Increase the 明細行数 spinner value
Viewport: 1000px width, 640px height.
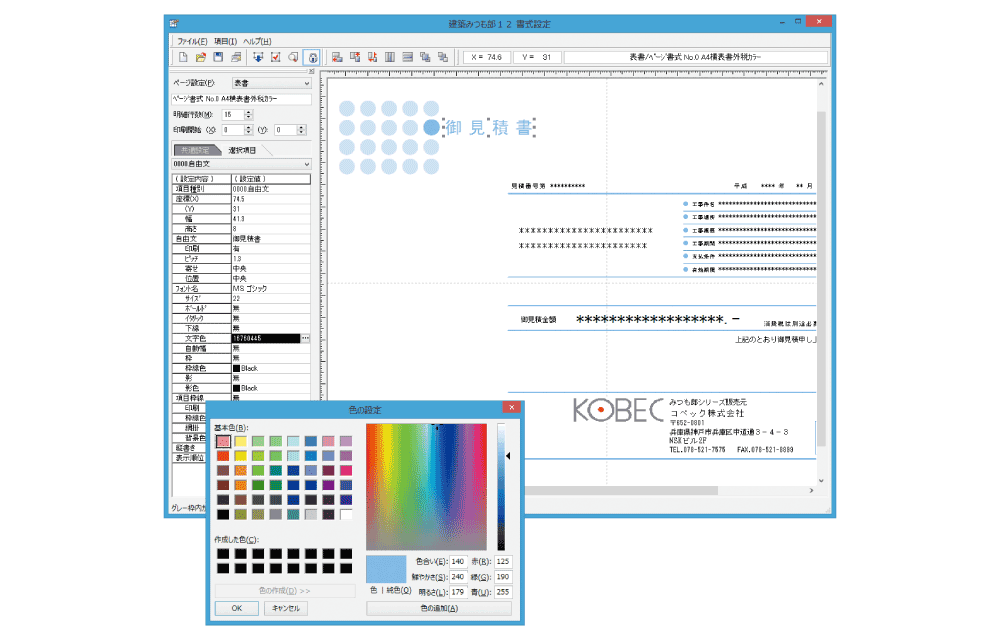coord(249,112)
